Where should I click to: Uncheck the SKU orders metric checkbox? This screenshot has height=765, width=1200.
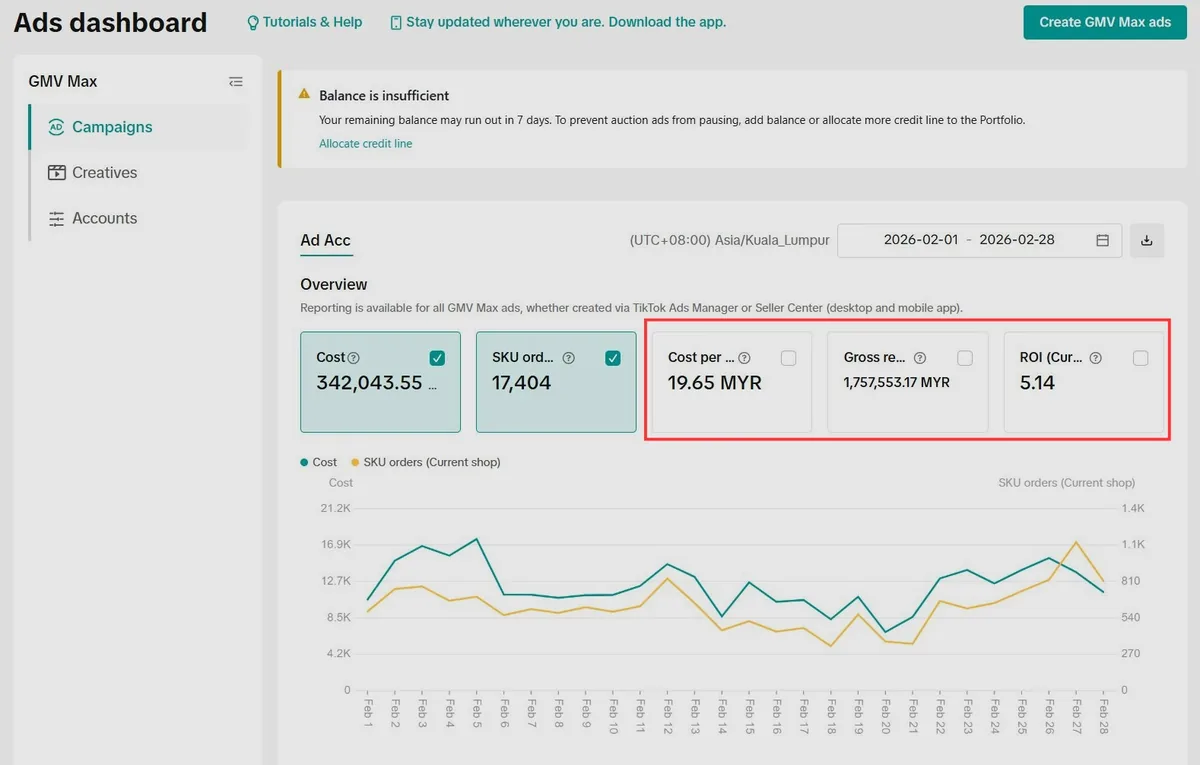613,358
